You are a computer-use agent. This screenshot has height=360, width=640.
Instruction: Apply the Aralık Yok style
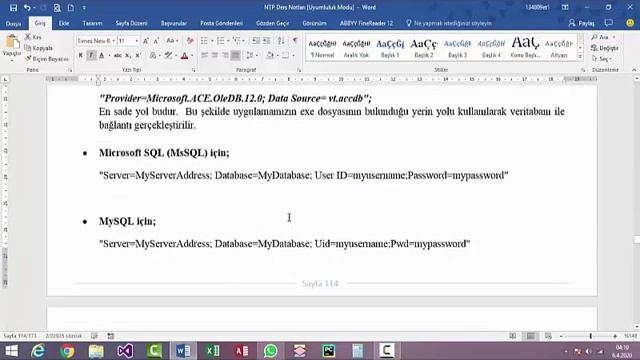(356, 48)
